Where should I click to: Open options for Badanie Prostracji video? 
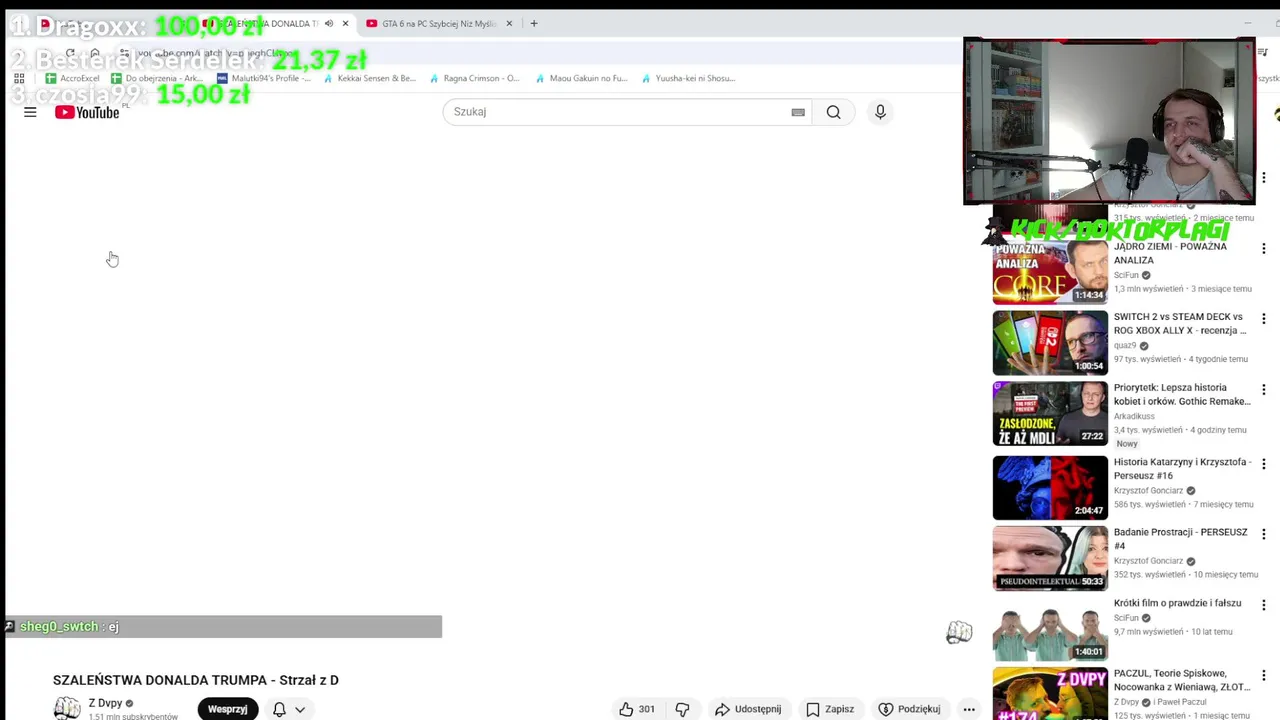coord(1263,534)
